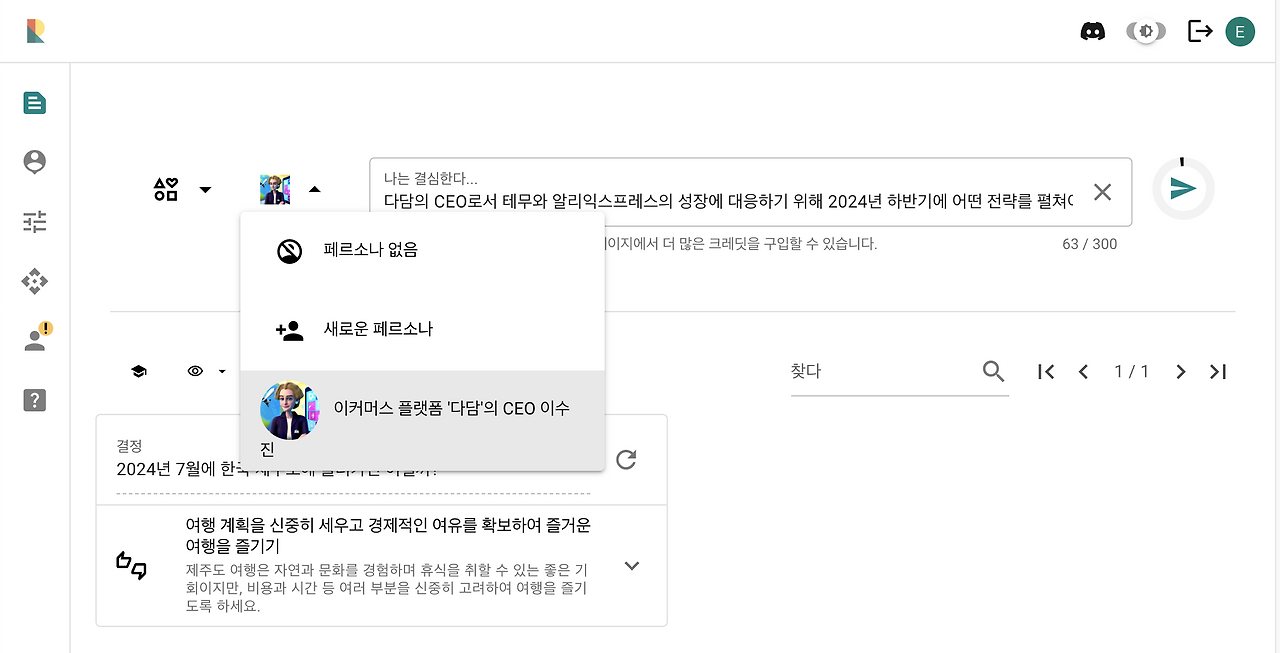1280x653 pixels.
Task: Click the pagination next page arrow
Action: (x=1180, y=371)
